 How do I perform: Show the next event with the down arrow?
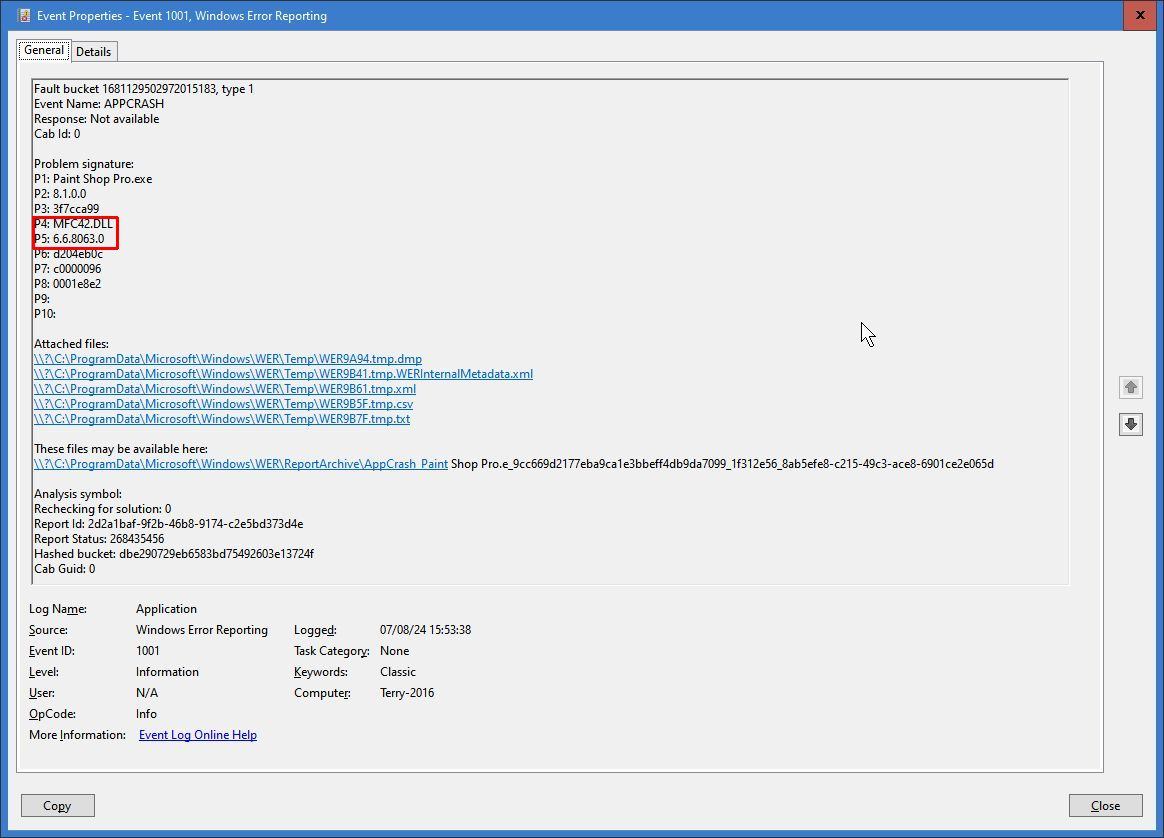click(x=1131, y=425)
